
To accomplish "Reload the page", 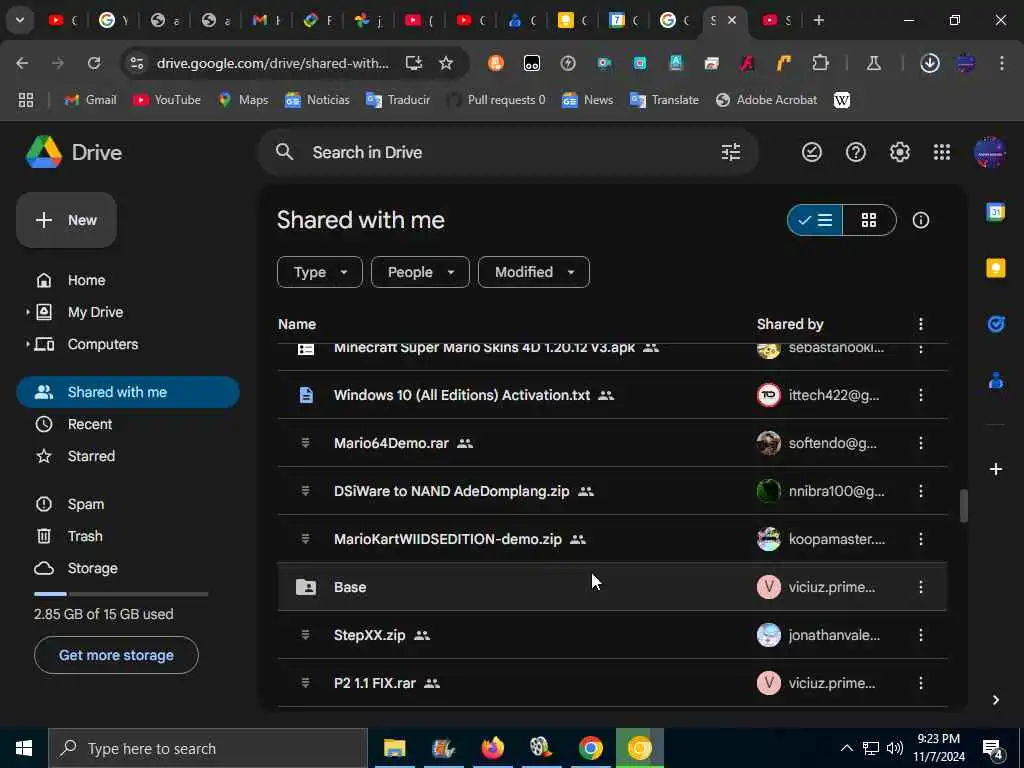I will [94, 63].
